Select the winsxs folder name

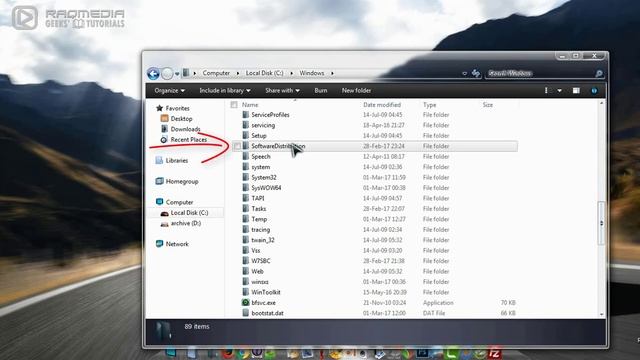click(x=260, y=282)
